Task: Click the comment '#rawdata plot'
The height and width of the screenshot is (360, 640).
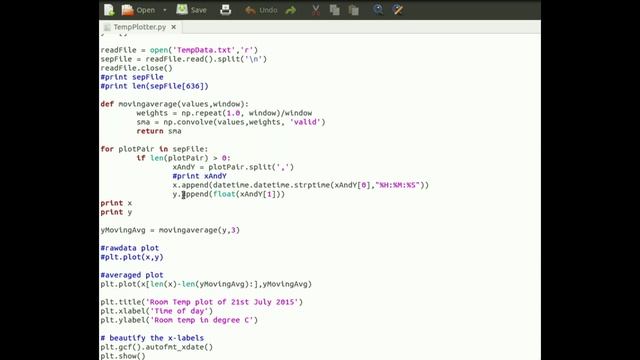Action: coord(129,248)
